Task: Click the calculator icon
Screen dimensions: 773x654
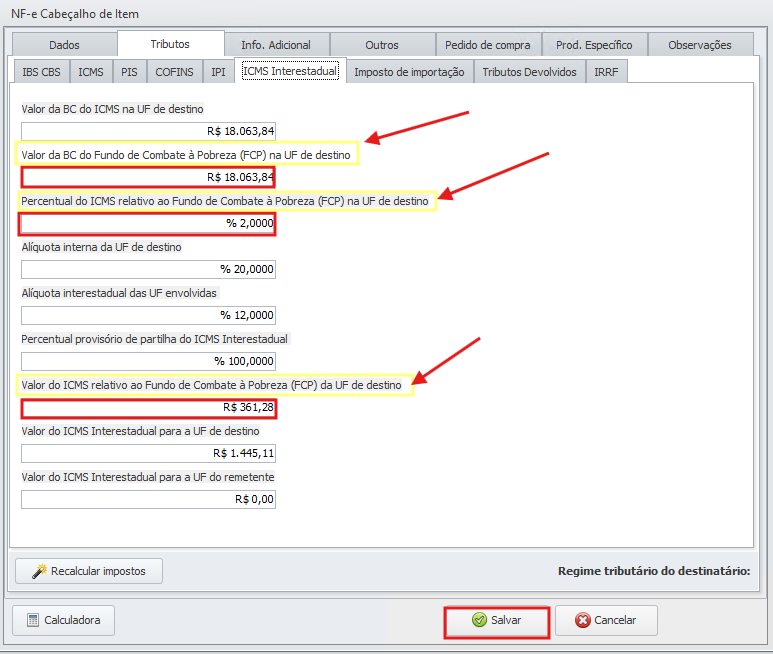Action: pyautogui.click(x=32, y=620)
